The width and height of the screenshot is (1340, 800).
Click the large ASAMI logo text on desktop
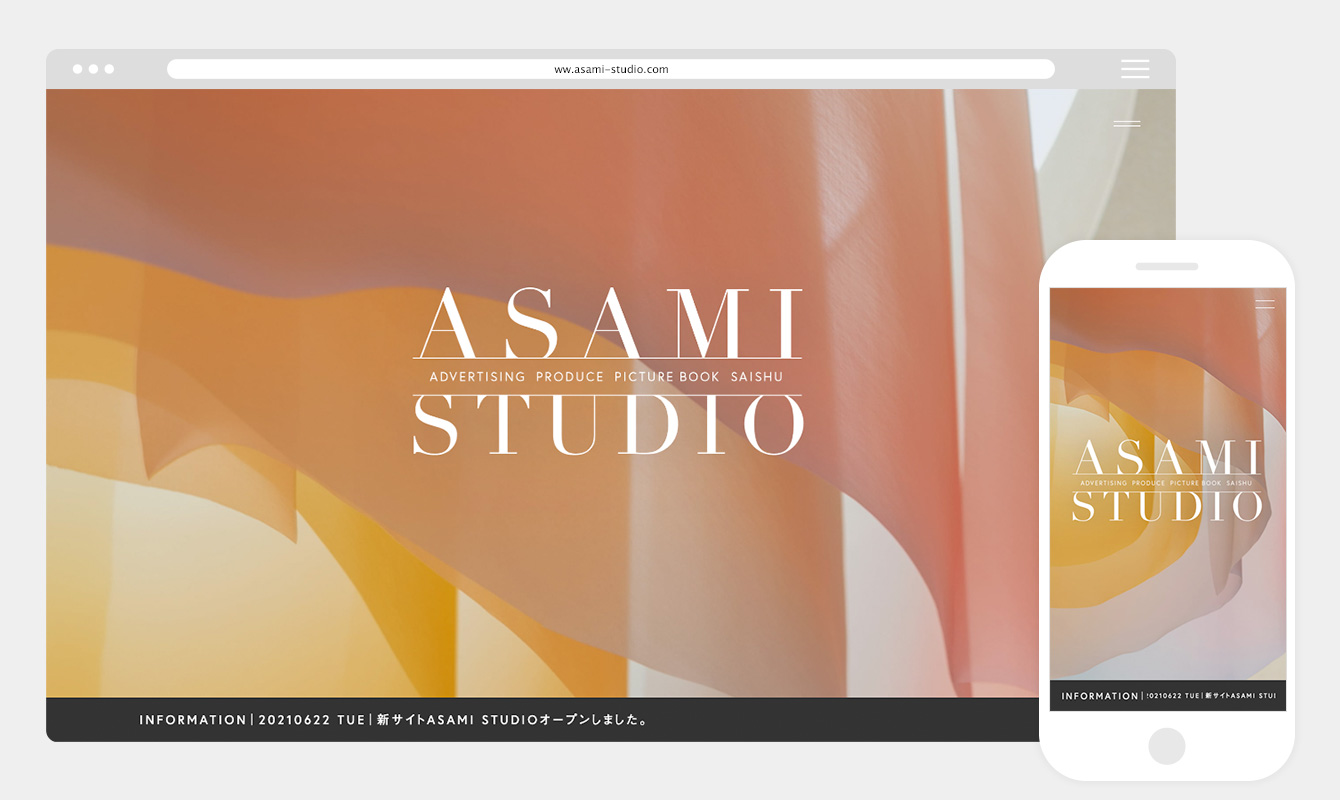pos(607,323)
